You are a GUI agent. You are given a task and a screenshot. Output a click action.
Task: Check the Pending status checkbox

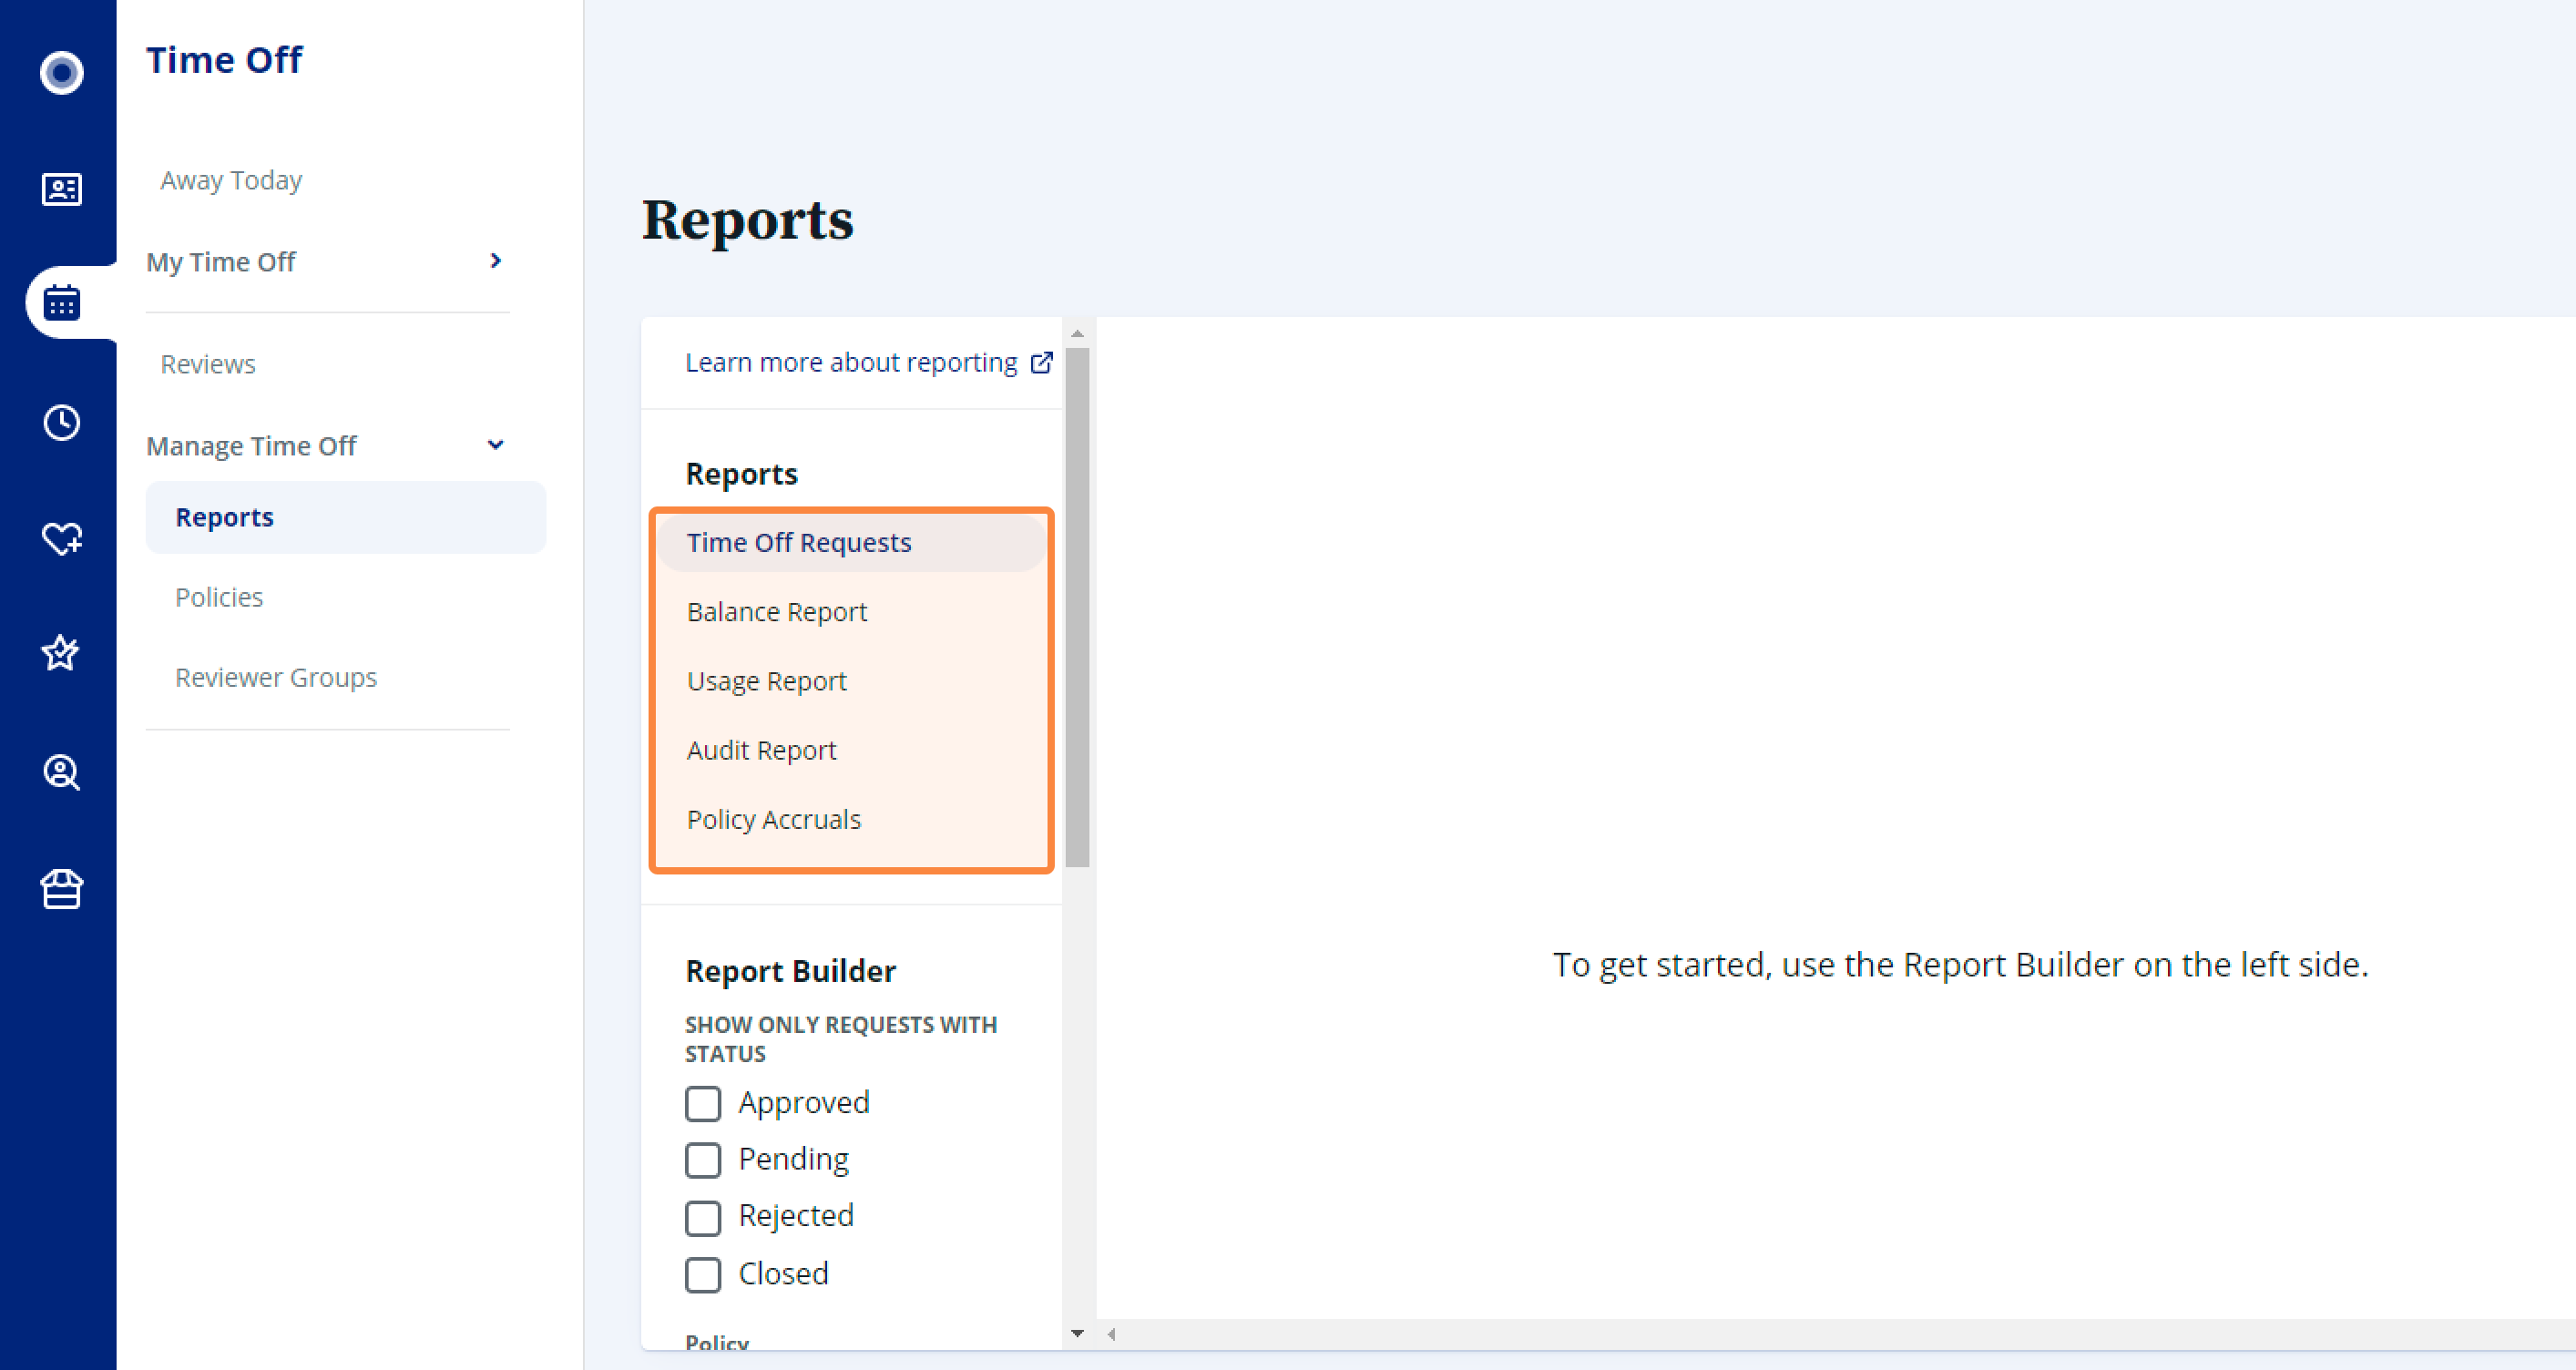pyautogui.click(x=703, y=1160)
